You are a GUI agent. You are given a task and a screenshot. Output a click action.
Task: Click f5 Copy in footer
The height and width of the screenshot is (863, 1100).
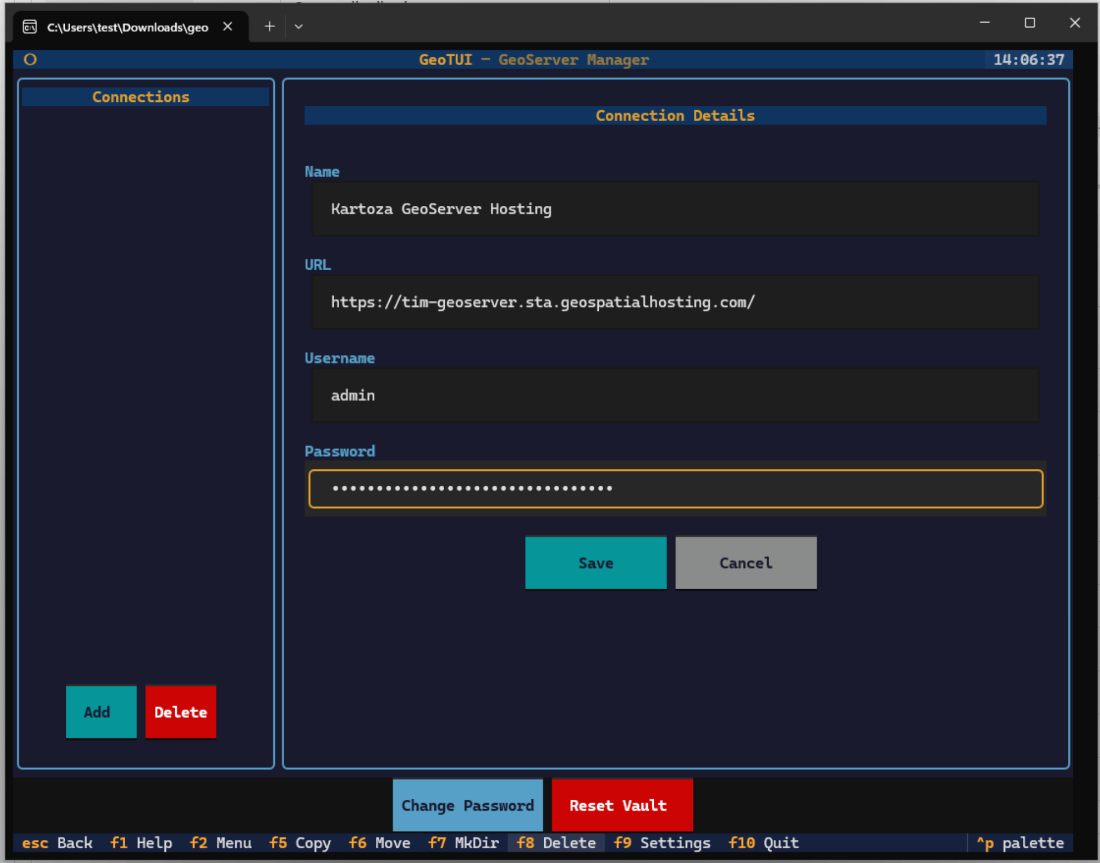tap(300, 843)
